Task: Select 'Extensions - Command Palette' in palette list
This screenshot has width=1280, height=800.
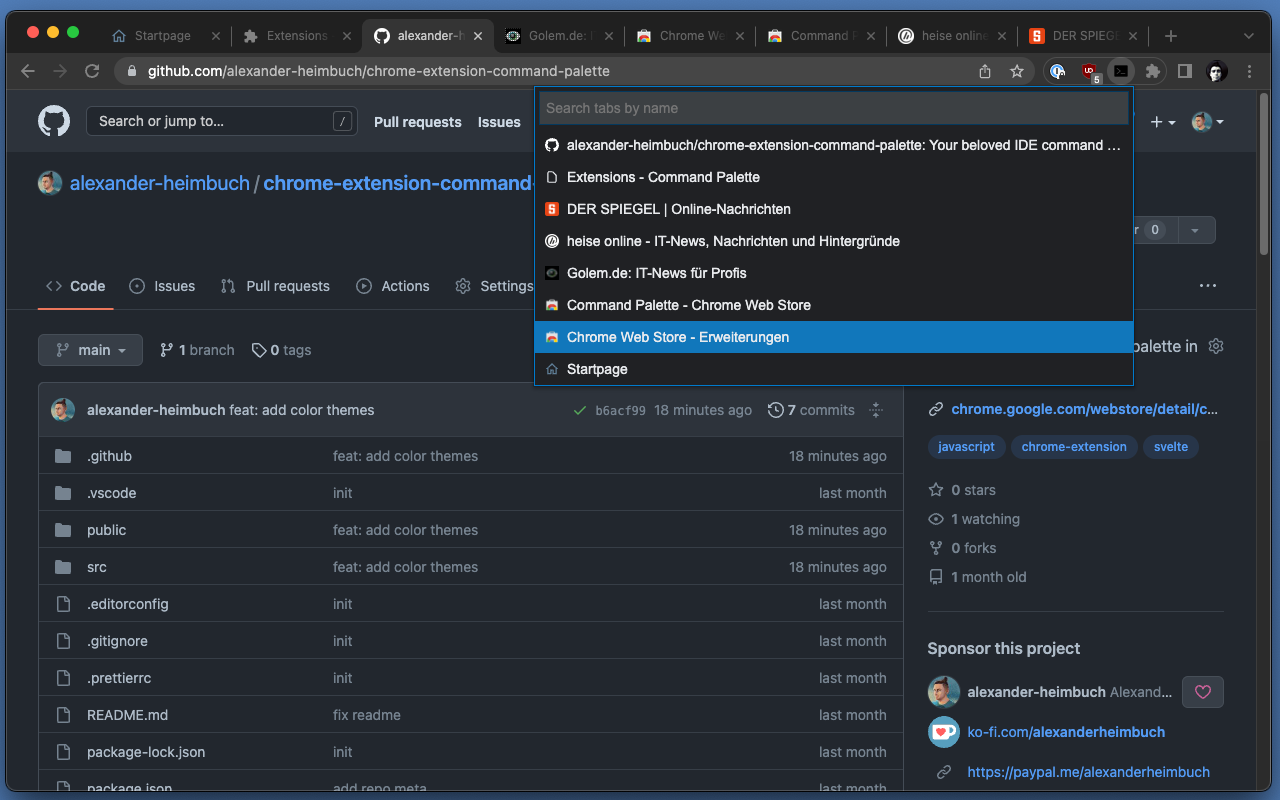Action: click(834, 177)
